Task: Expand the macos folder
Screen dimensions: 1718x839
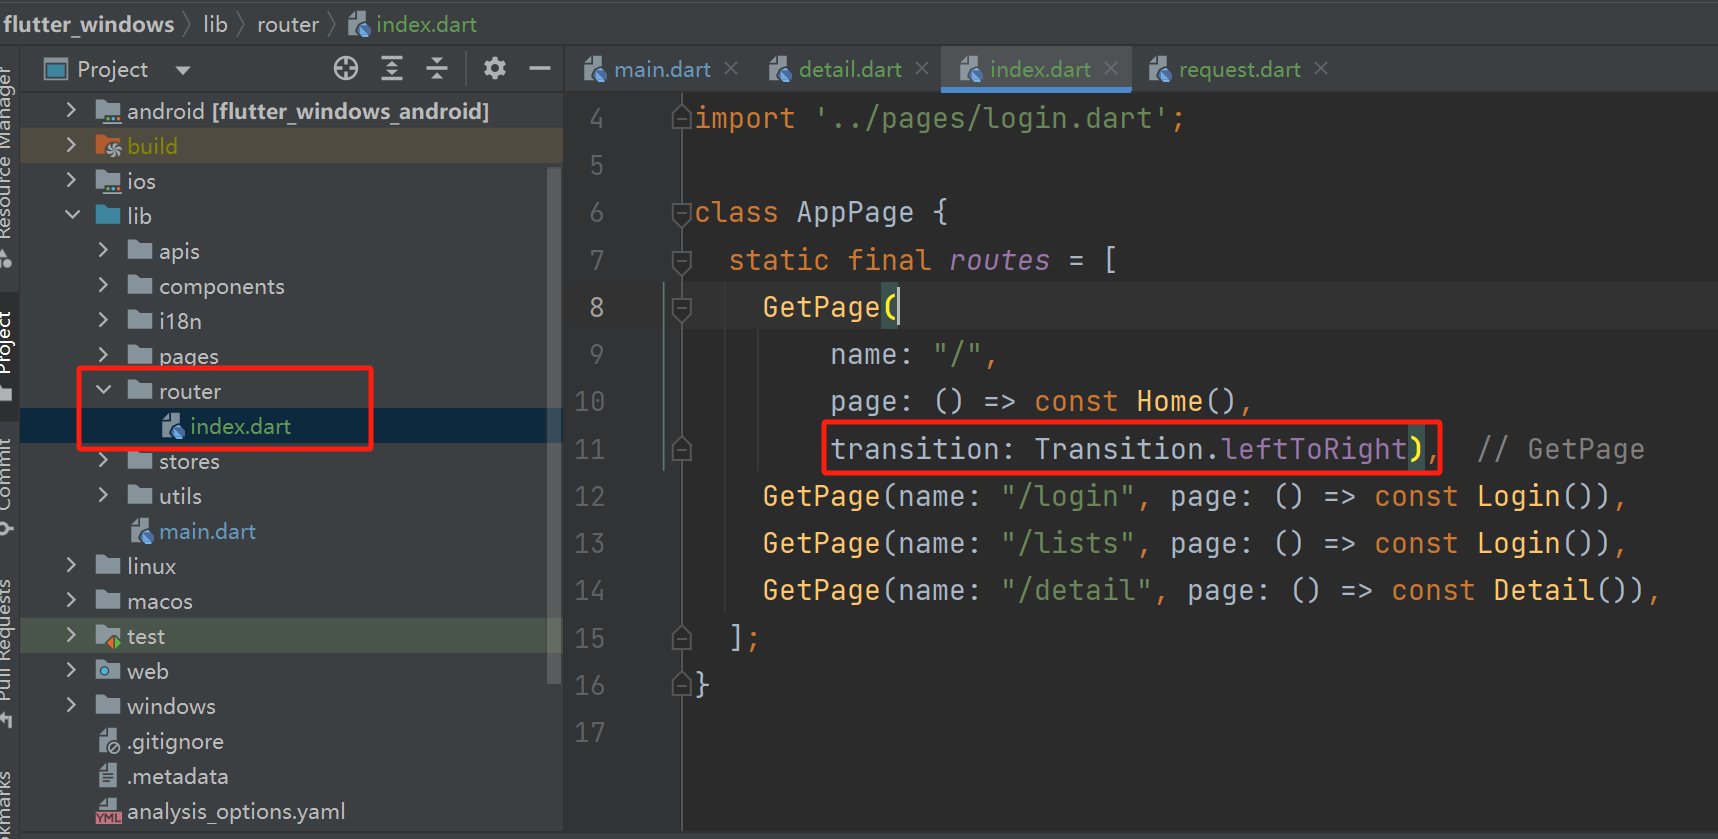Action: (x=71, y=600)
